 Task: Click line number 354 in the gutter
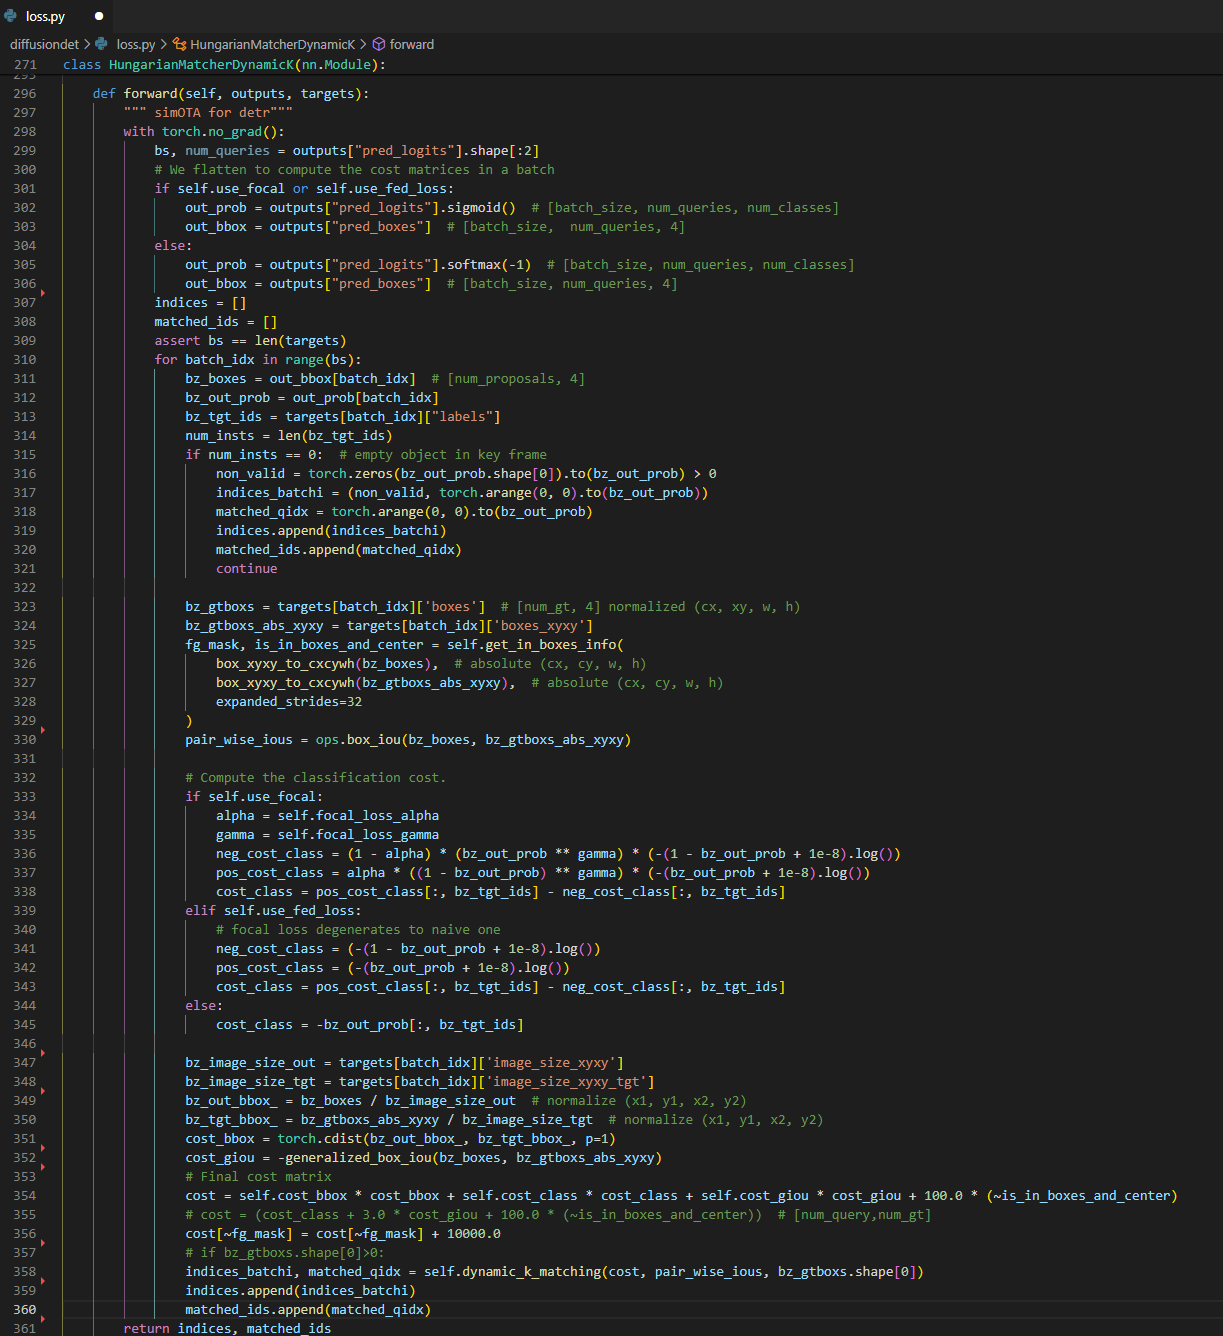coord(25,1195)
